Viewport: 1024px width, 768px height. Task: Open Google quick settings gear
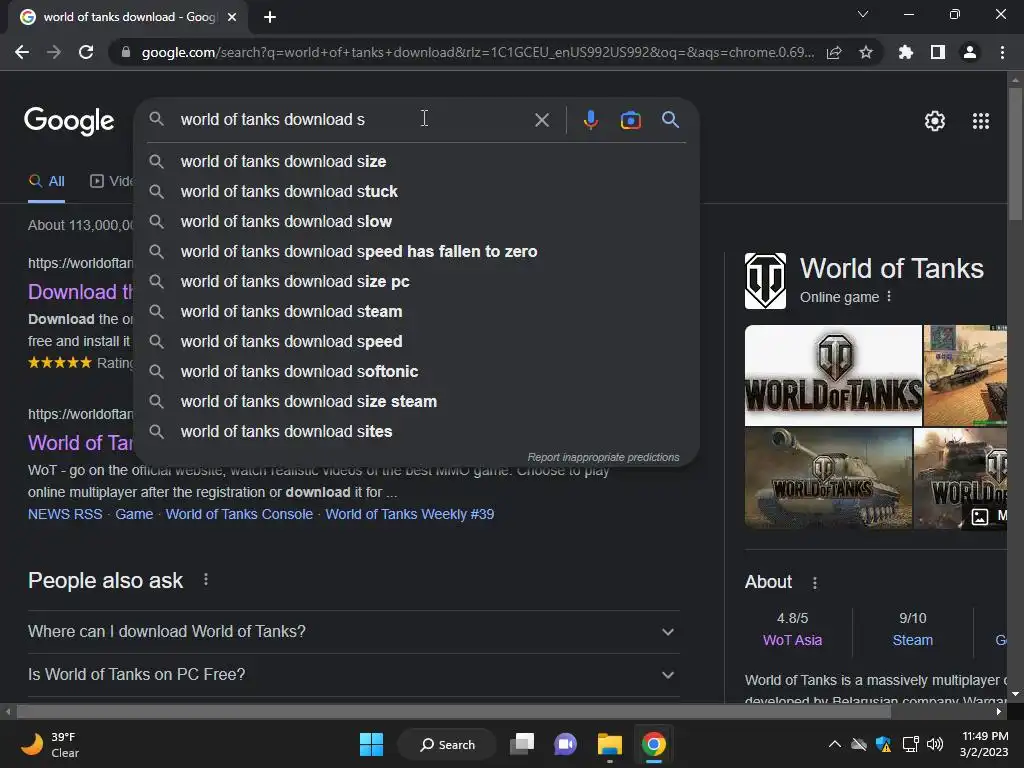pyautogui.click(x=935, y=121)
